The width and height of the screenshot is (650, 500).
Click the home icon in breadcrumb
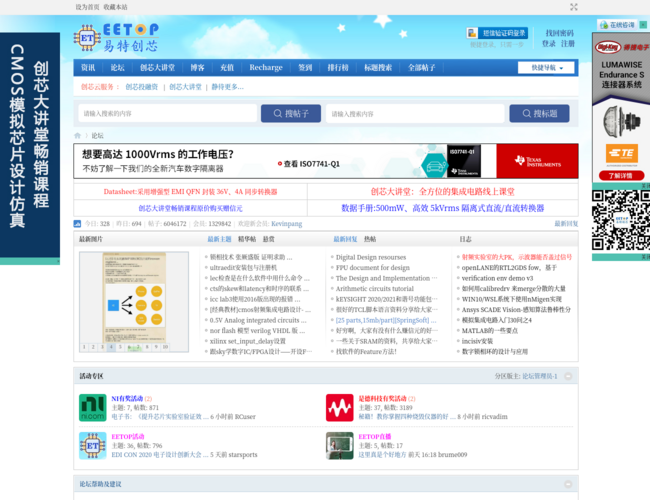[x=78, y=136]
